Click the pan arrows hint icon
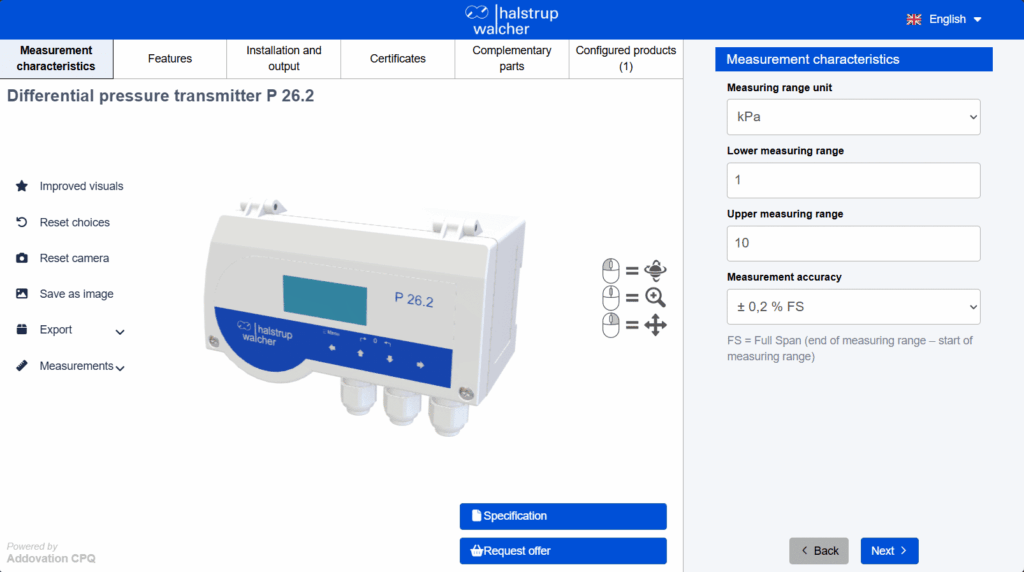1024x572 pixels. pyautogui.click(x=655, y=325)
